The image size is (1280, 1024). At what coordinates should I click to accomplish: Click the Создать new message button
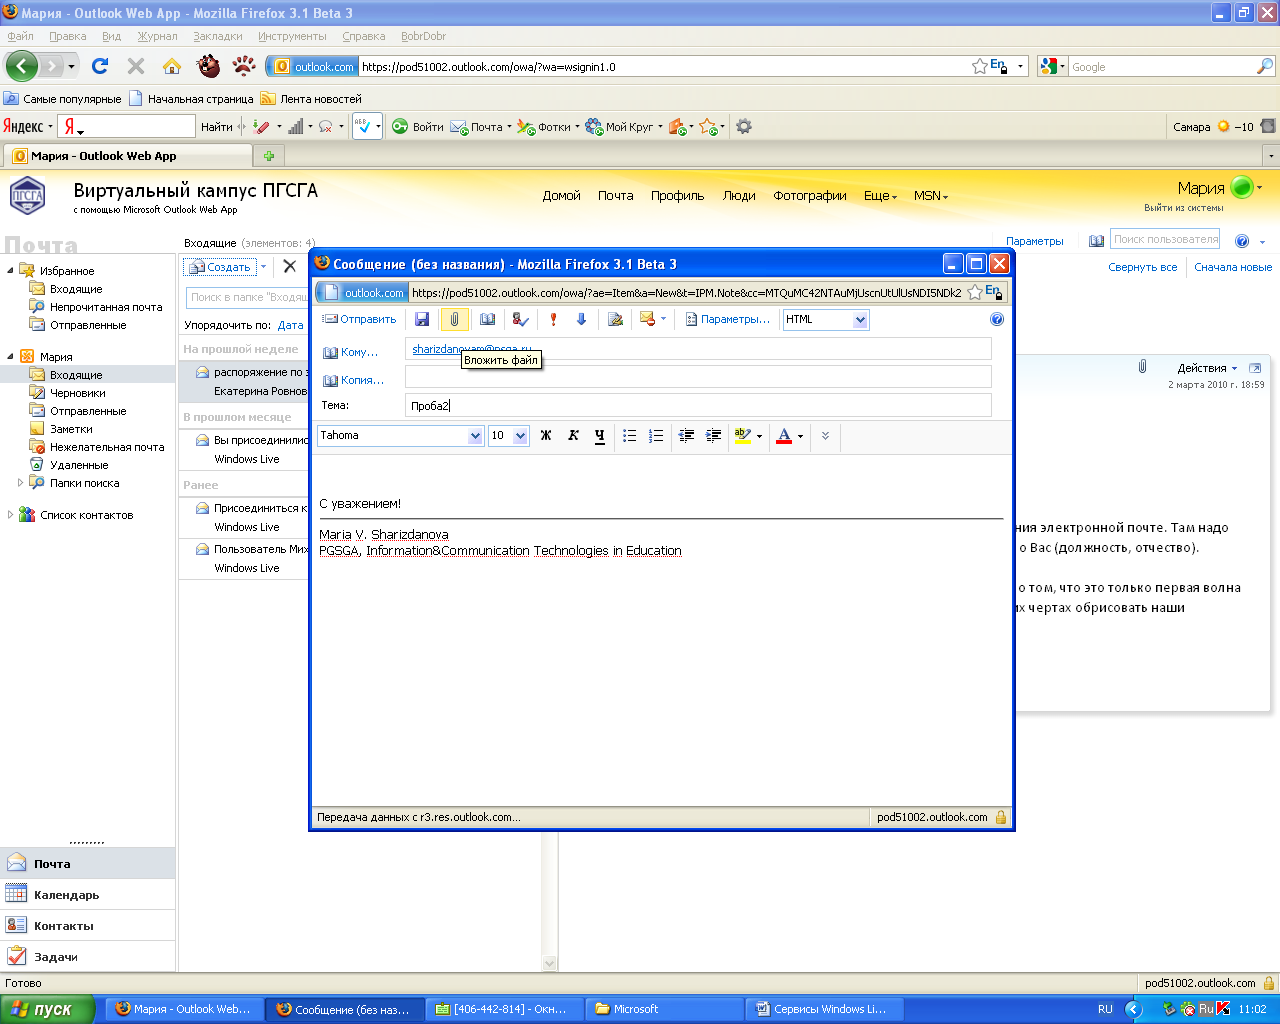tap(220, 267)
